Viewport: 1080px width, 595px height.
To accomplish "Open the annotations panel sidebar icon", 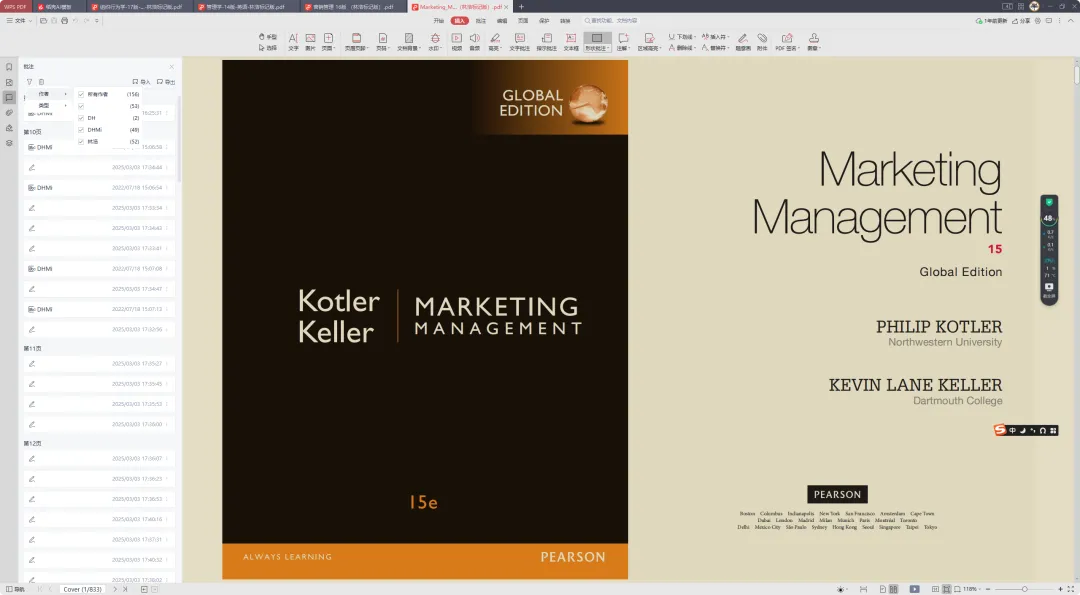I will (x=9, y=97).
